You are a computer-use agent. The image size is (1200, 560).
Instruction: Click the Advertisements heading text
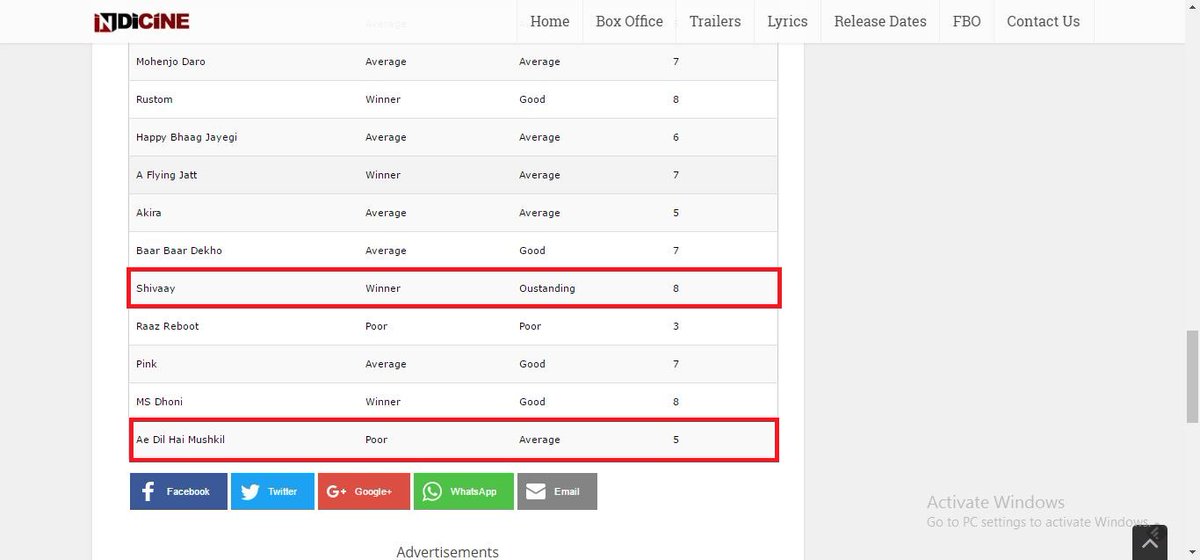point(447,552)
